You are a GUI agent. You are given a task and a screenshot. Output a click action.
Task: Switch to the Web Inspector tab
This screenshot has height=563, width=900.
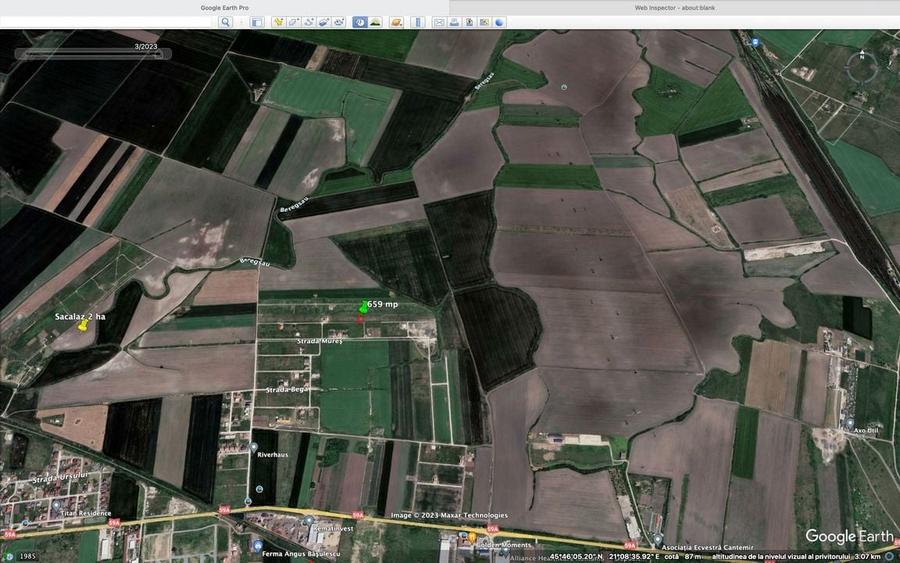pos(674,7)
